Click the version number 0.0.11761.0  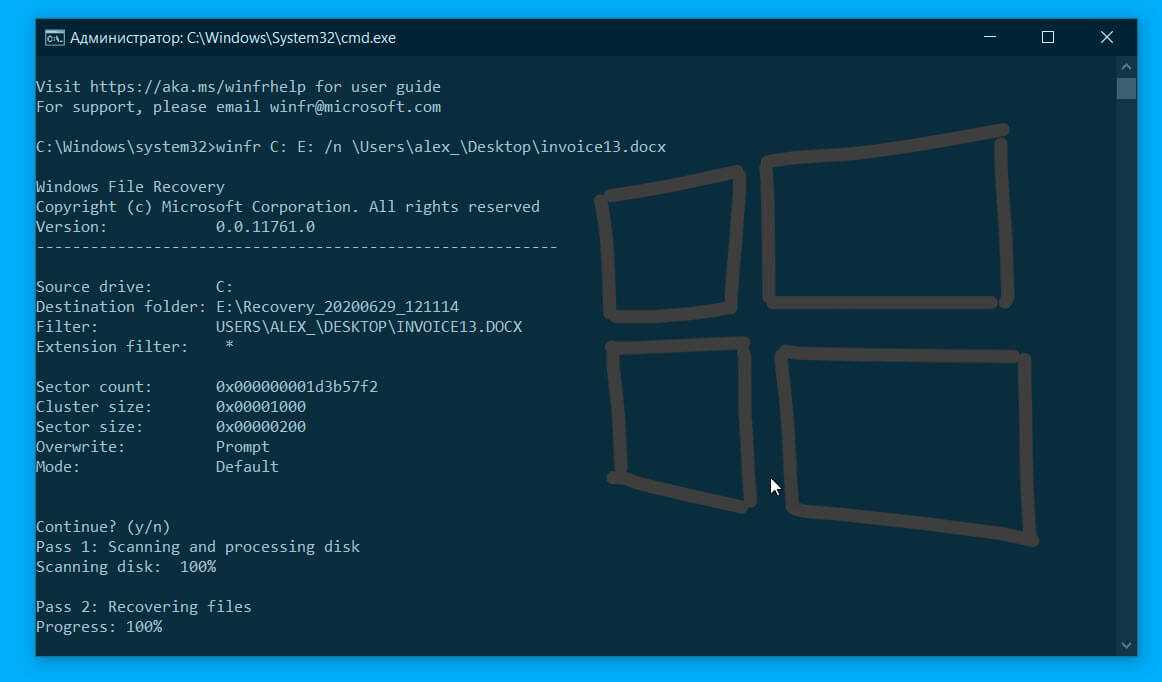265,227
